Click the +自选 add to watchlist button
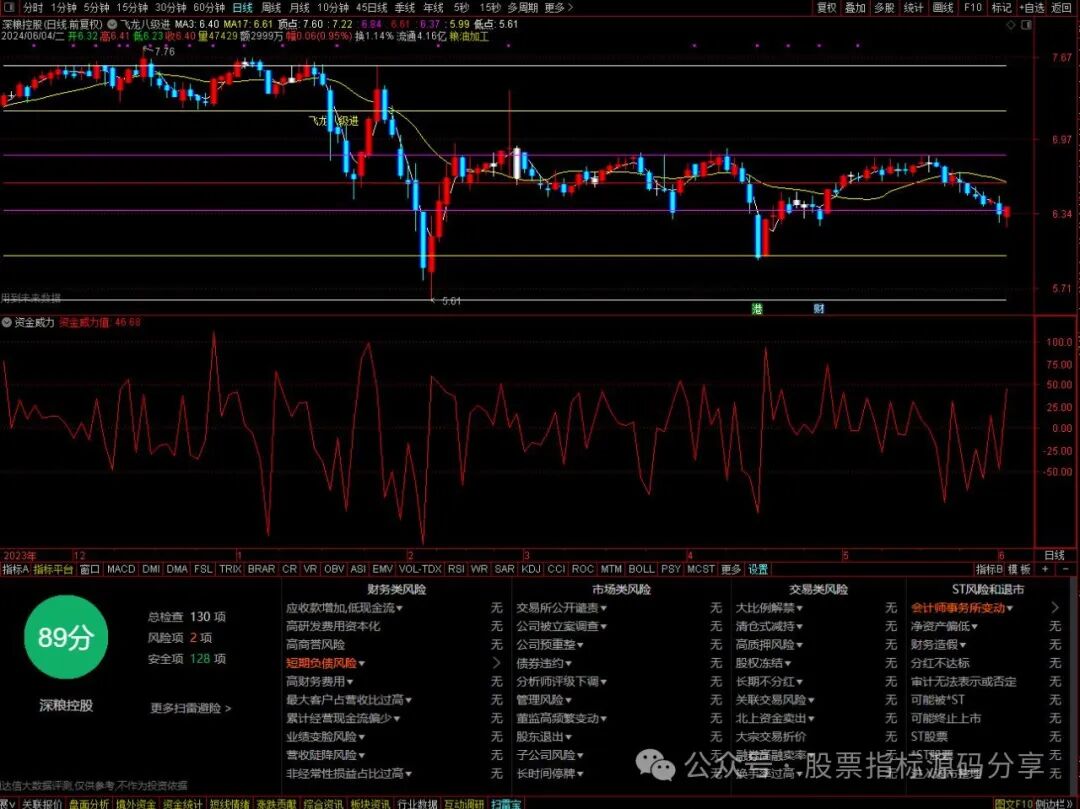 (x=1030, y=8)
